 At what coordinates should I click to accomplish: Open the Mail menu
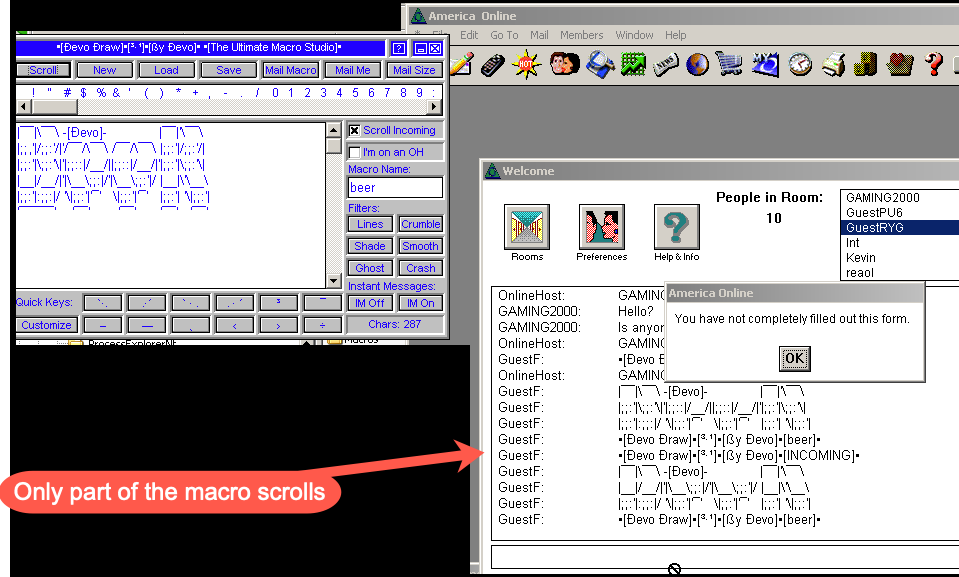[x=539, y=35]
